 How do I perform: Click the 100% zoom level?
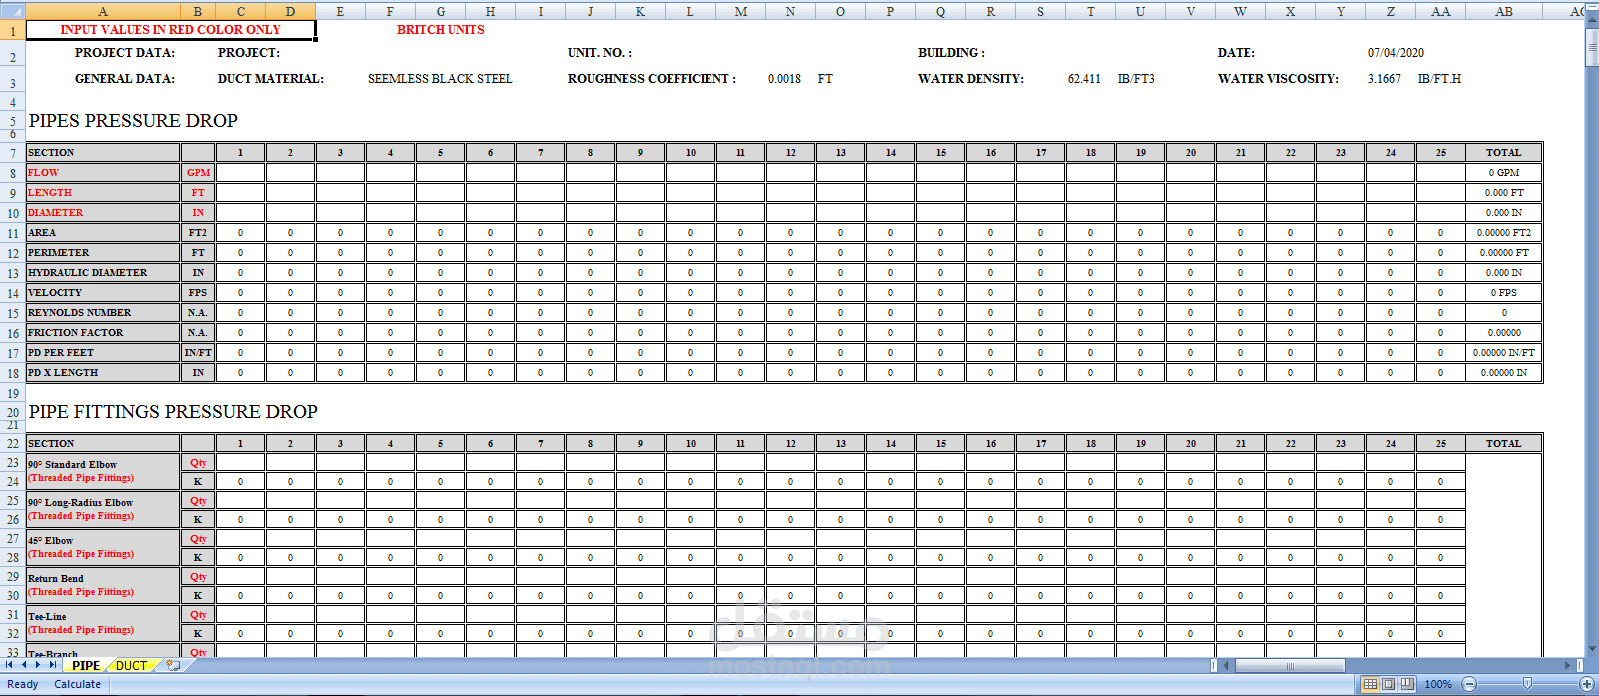point(1438,684)
